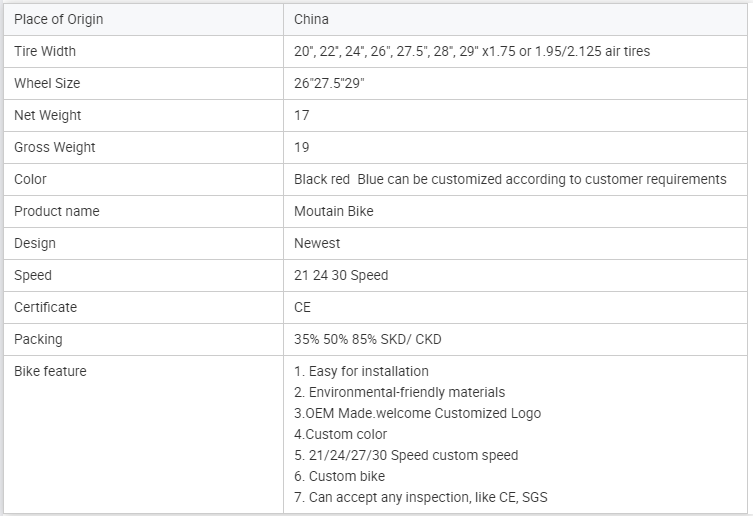This screenshot has width=753, height=516.
Task: Click the "Net Weight" label
Action: [x=48, y=115]
